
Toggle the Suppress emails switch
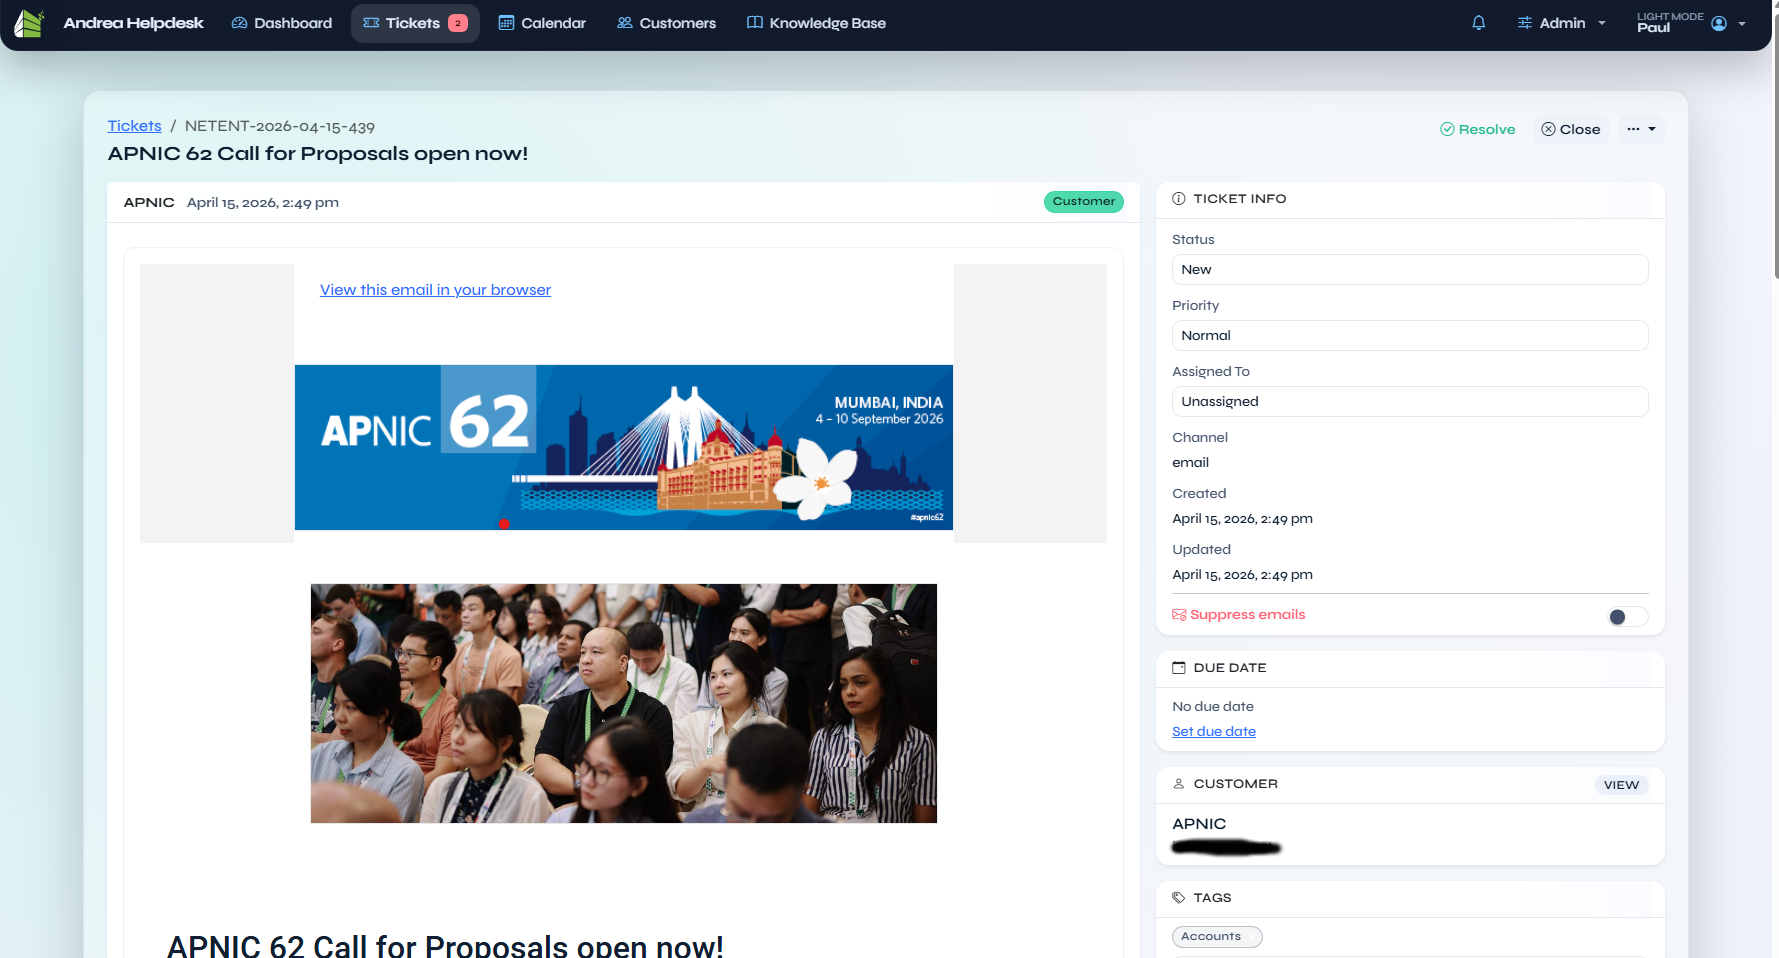point(1626,617)
